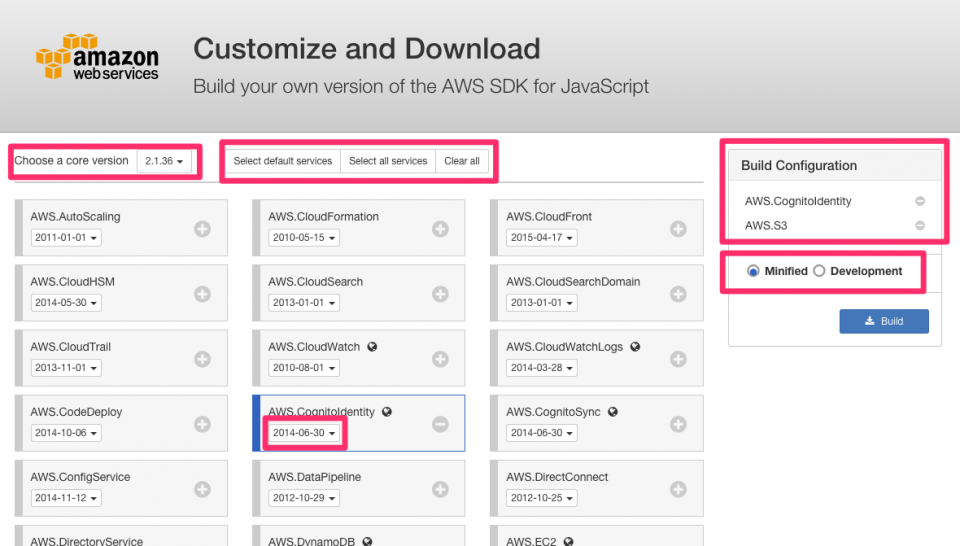Viewport: 960px width, 546px height.
Task: Click the Build Configuration panel heading
Action: 799,165
